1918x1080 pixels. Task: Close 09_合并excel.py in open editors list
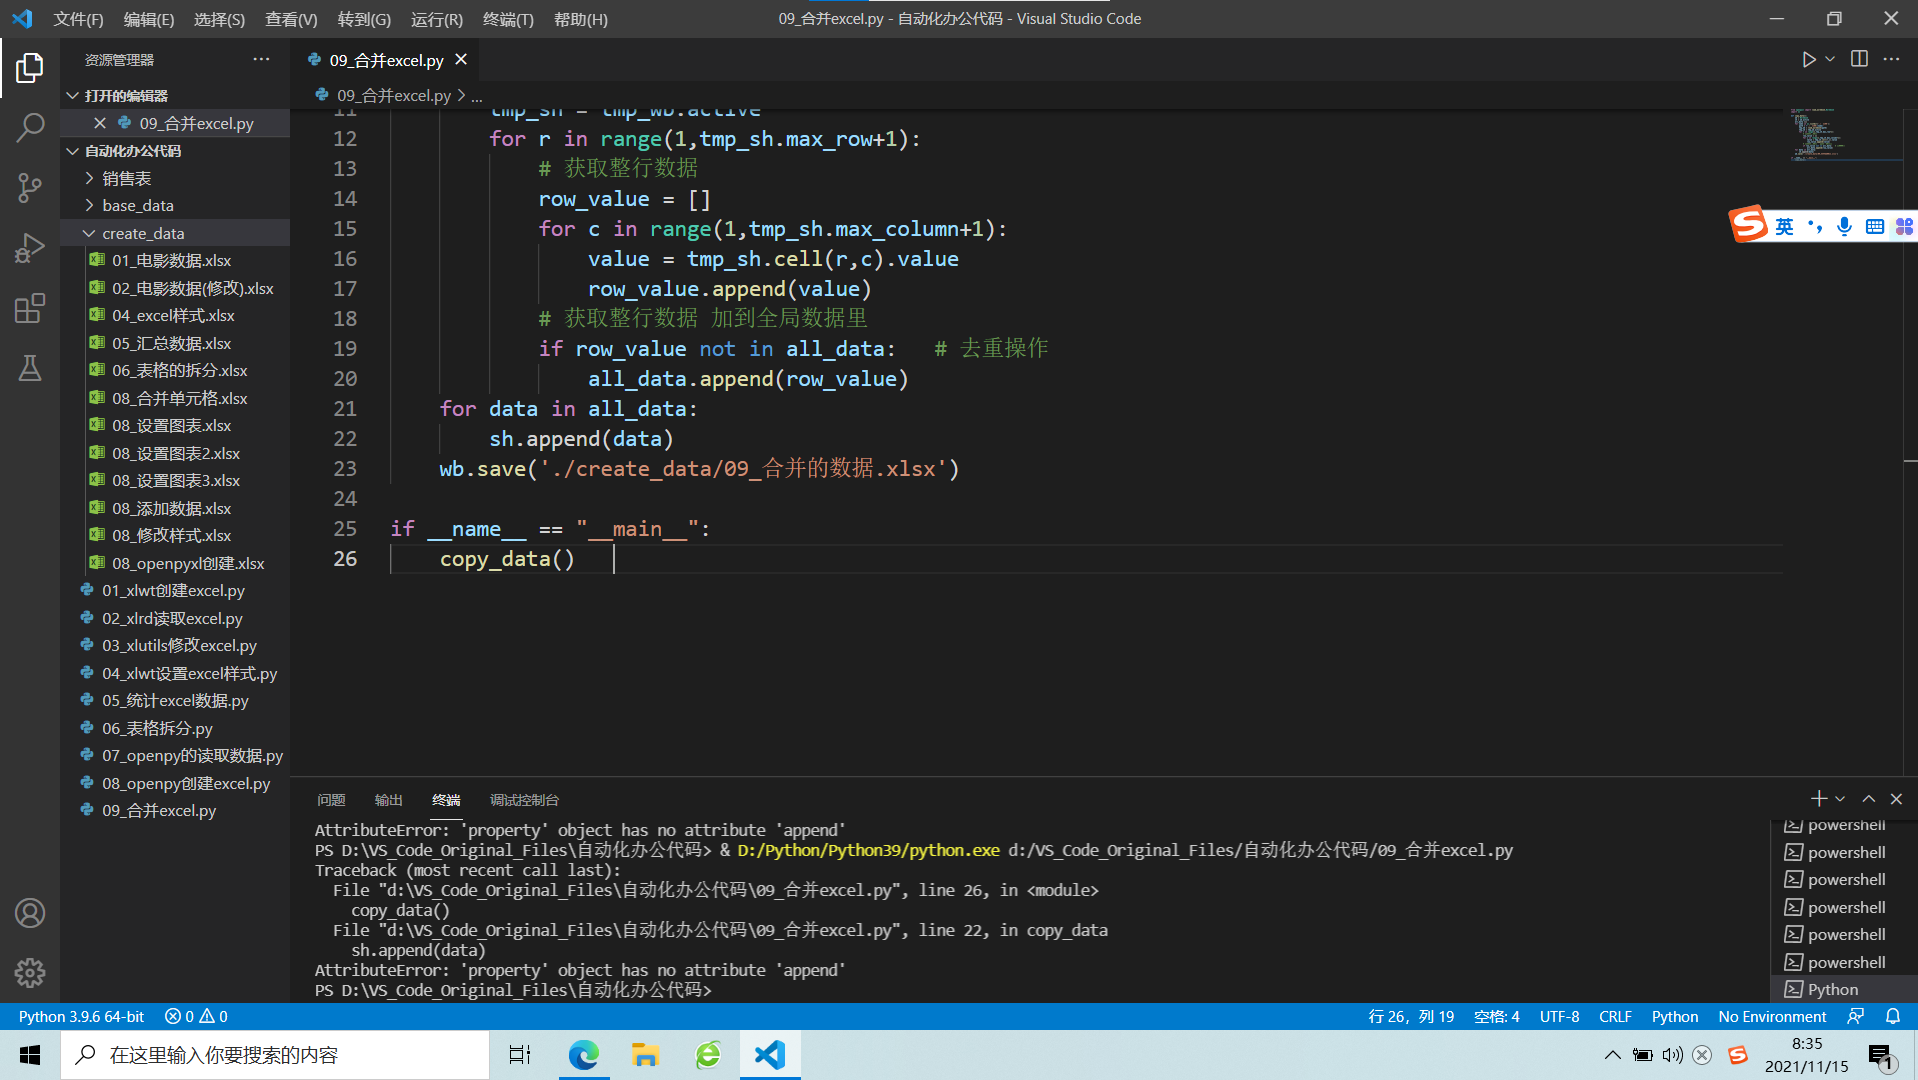tap(100, 123)
